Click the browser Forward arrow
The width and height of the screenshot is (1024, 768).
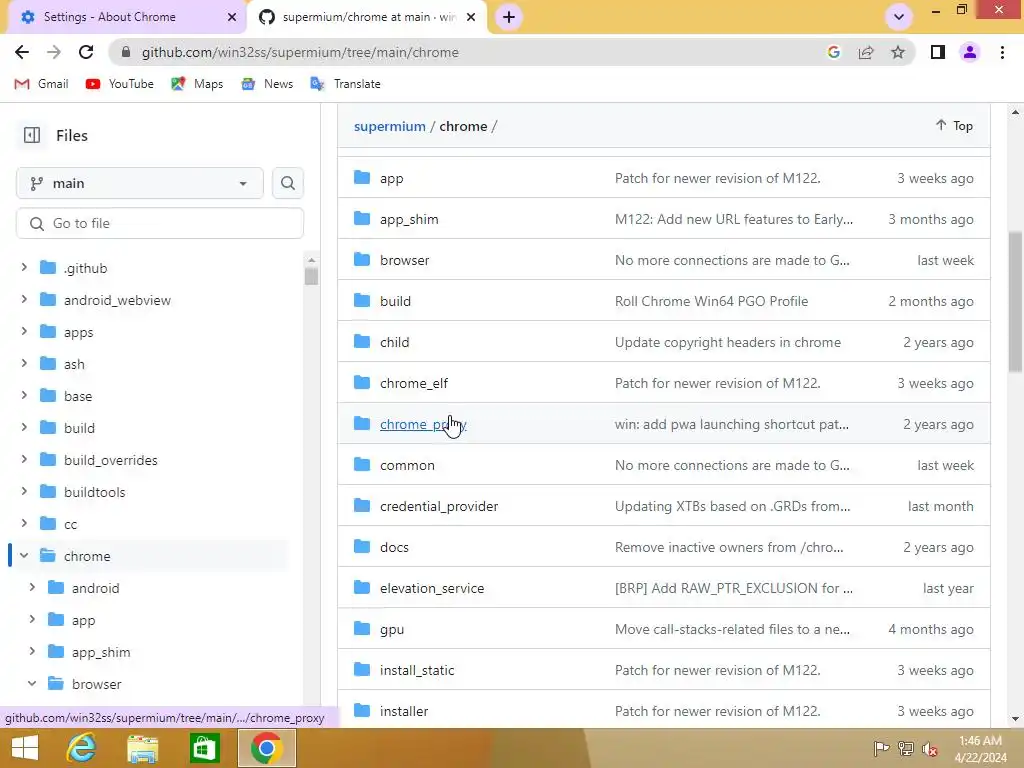(x=54, y=52)
